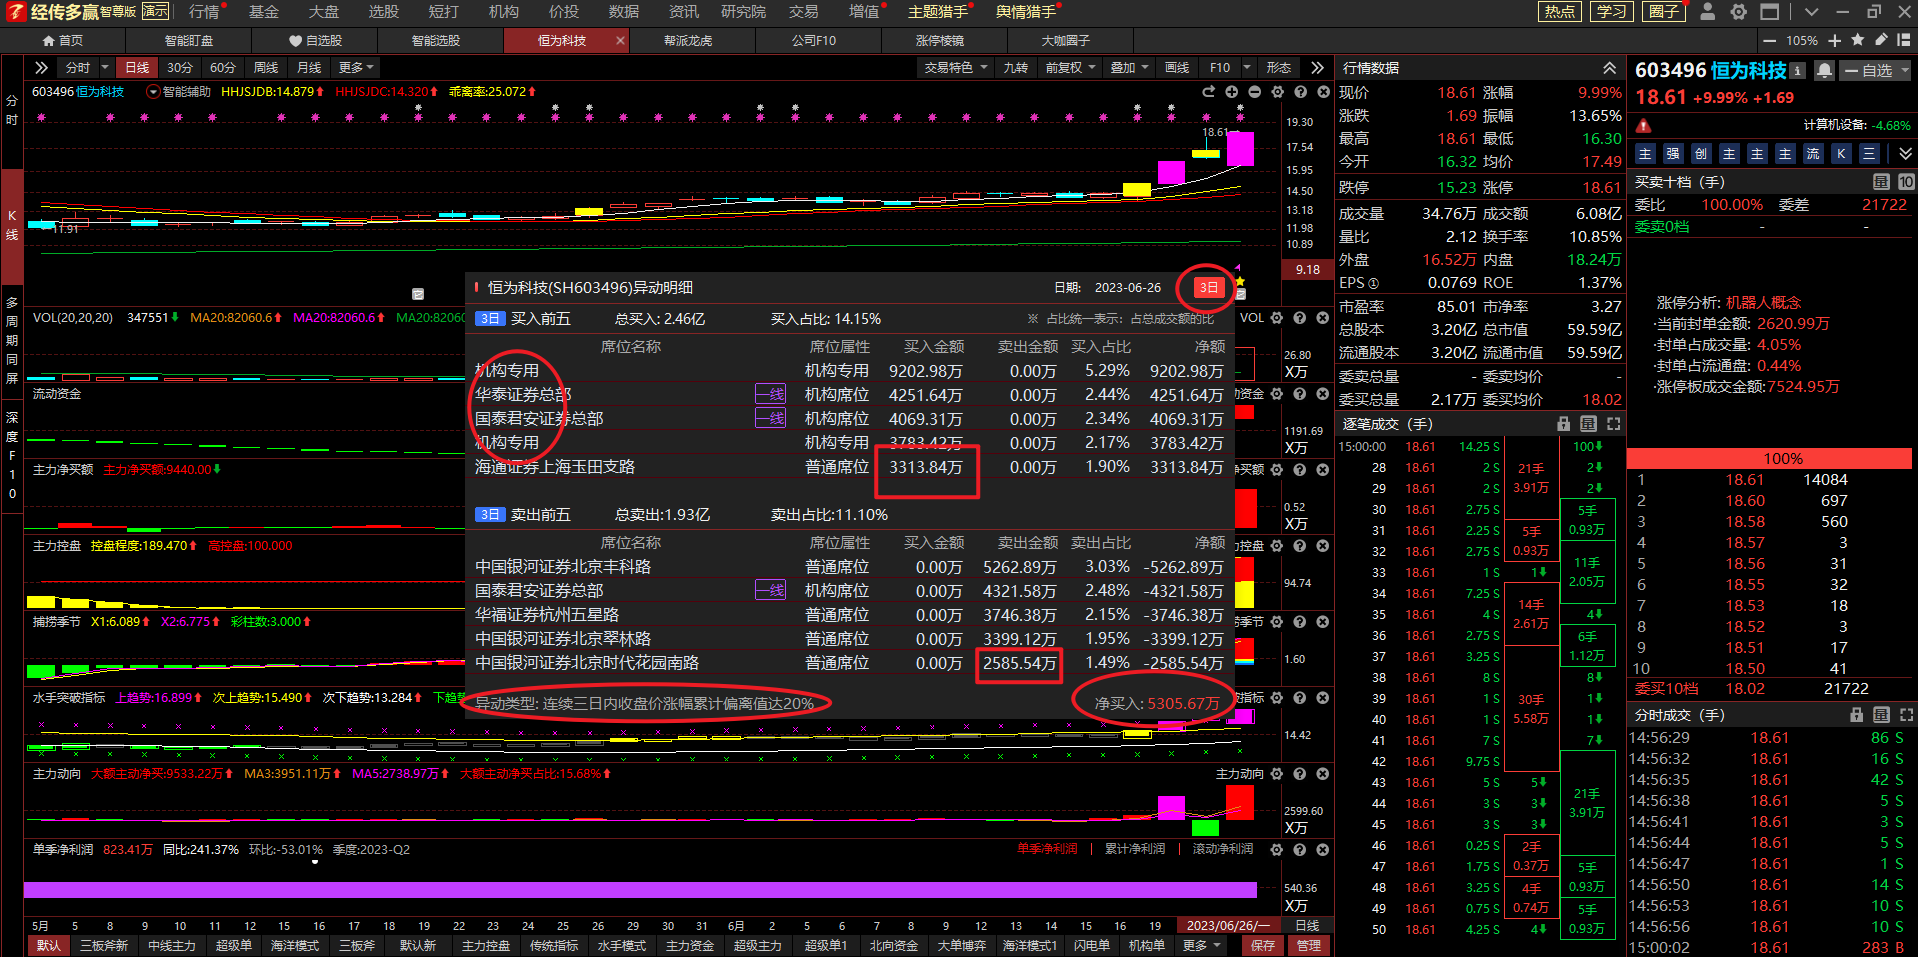Viewport: 1918px width, 957px height.
Task: Click the 强 indicator badge
Action: pos(1673,154)
